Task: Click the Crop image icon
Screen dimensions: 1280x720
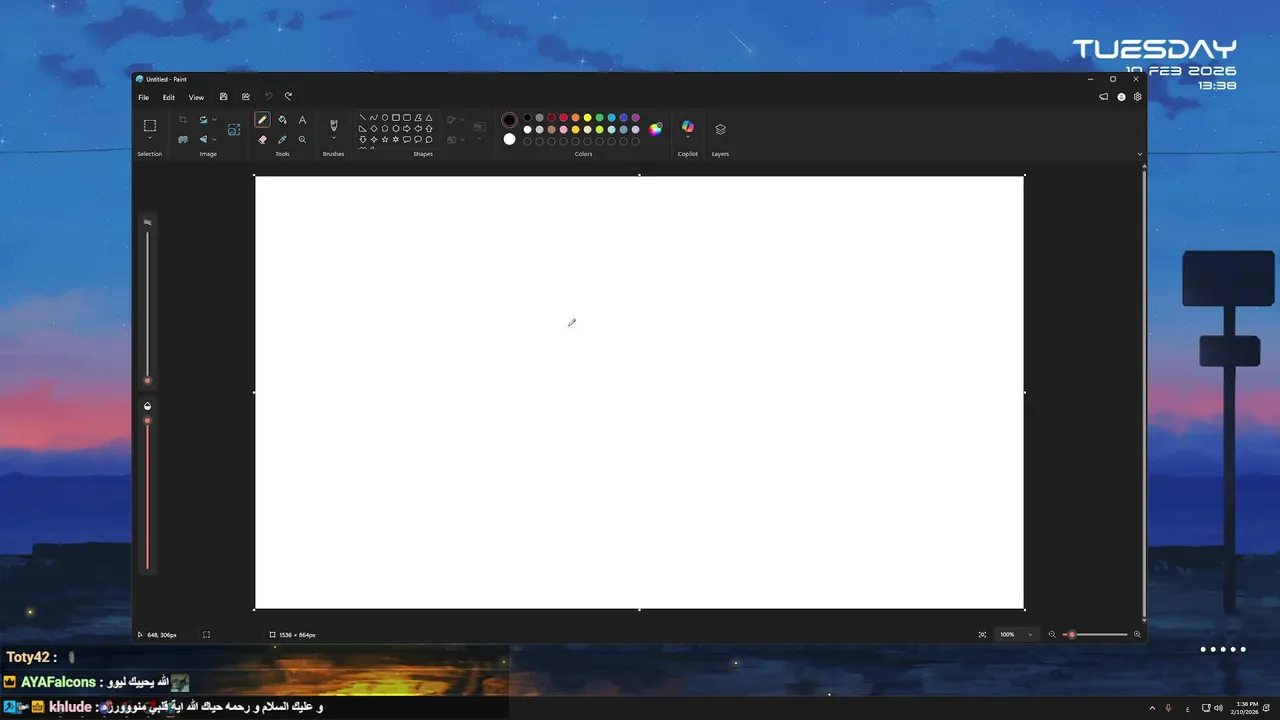Action: coord(182,119)
